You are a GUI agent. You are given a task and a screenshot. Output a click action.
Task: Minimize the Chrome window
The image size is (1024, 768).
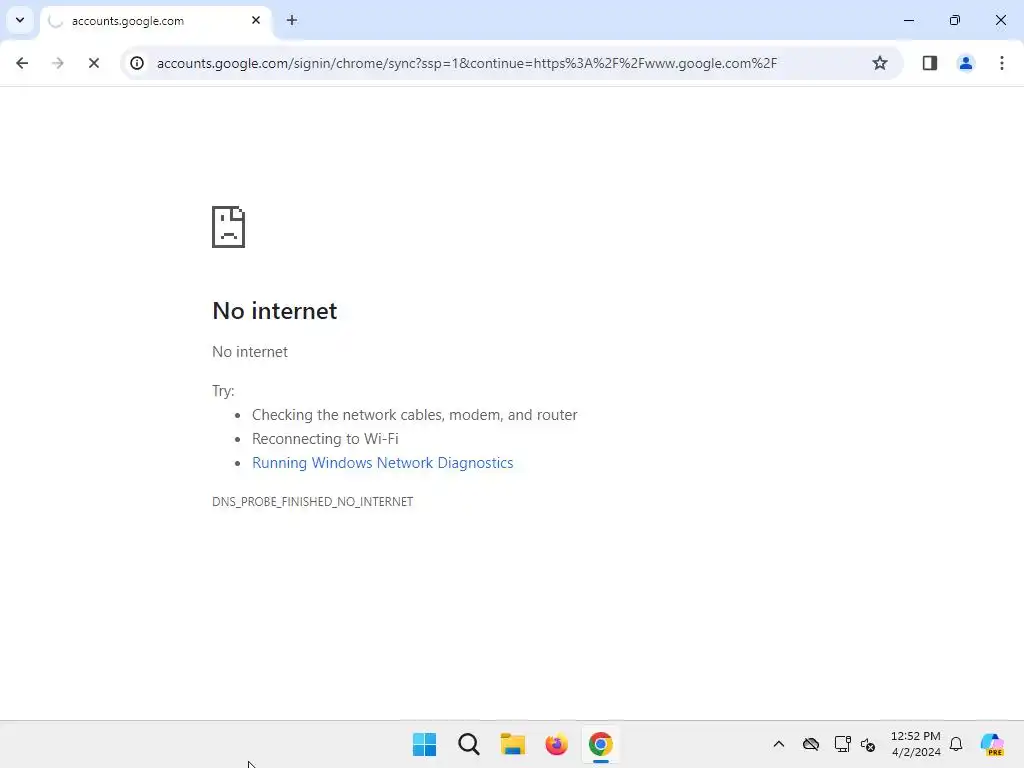(908, 20)
